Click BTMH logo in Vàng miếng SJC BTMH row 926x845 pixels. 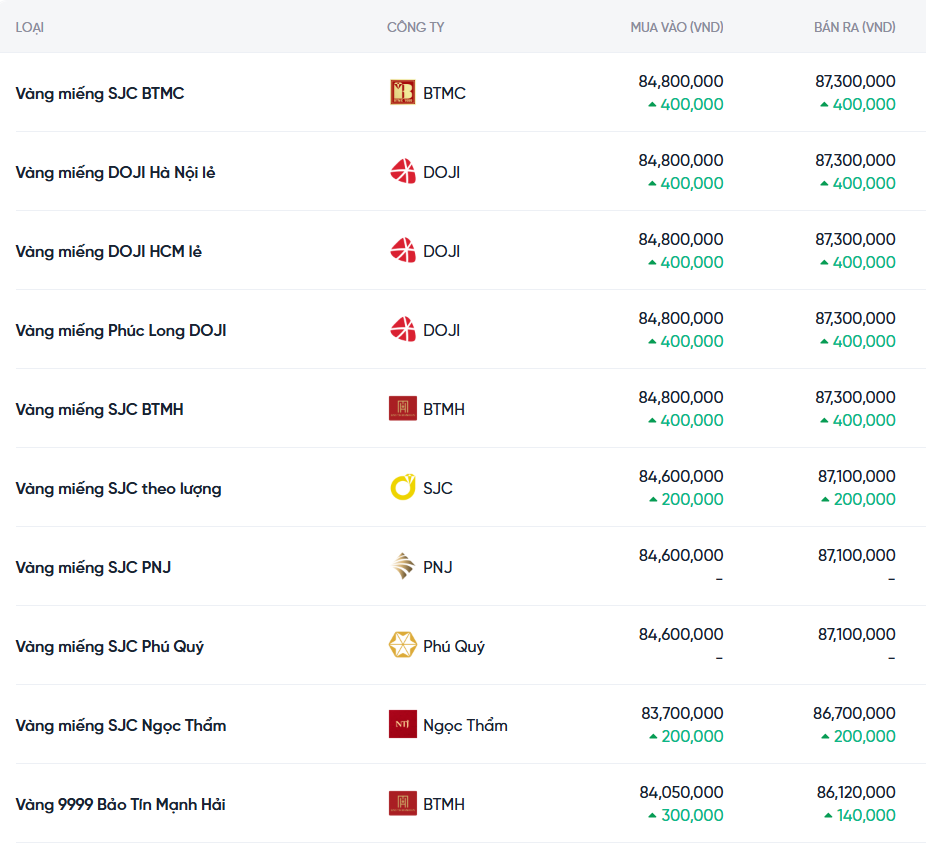[402, 409]
